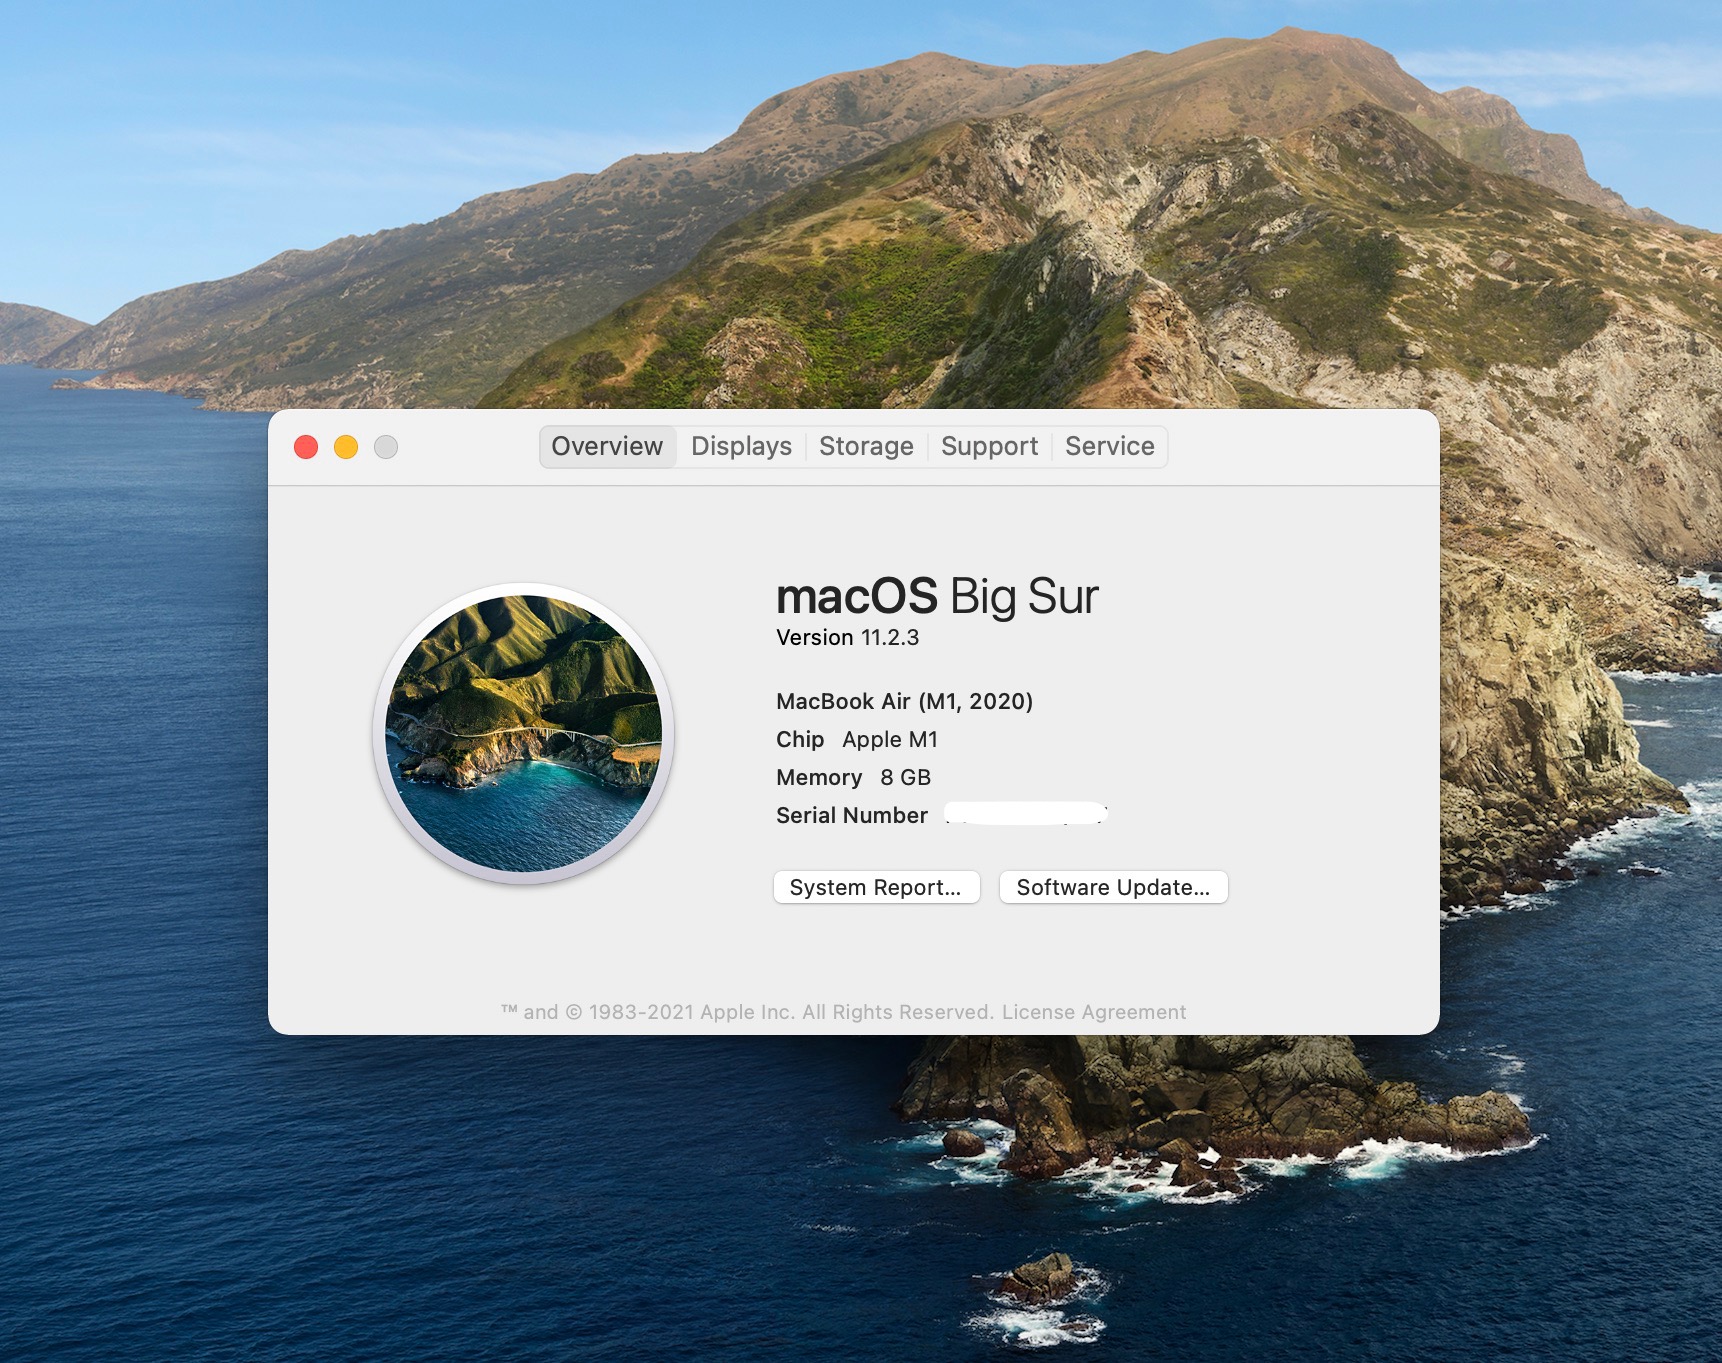The image size is (1722, 1363).
Task: Open the Service tab
Action: click(1109, 446)
